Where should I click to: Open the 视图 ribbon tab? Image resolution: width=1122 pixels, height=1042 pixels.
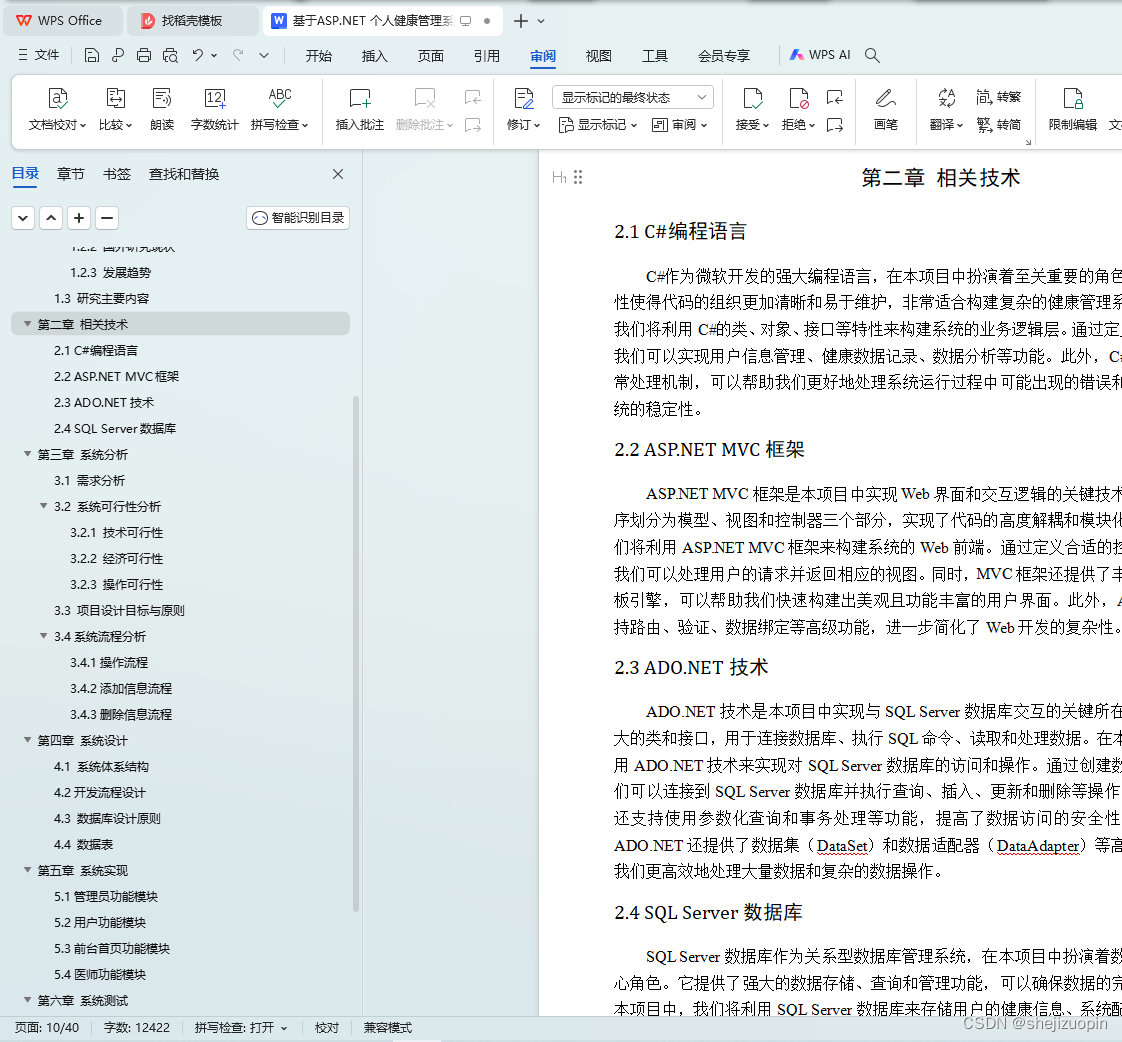598,56
